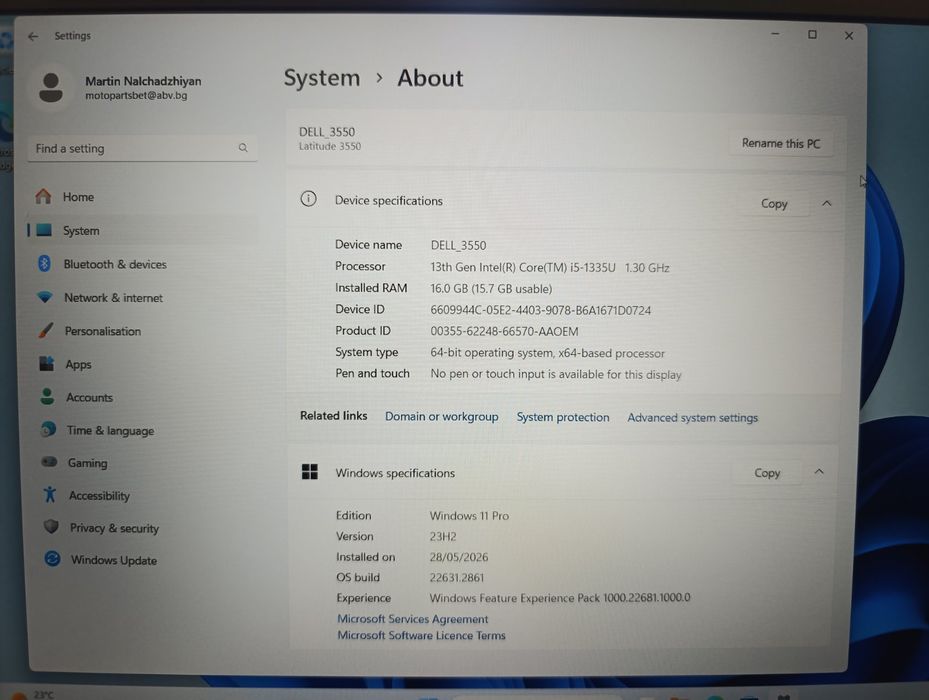The height and width of the screenshot is (700, 929).
Task: Click the Version value 23H2
Action: 443,536
